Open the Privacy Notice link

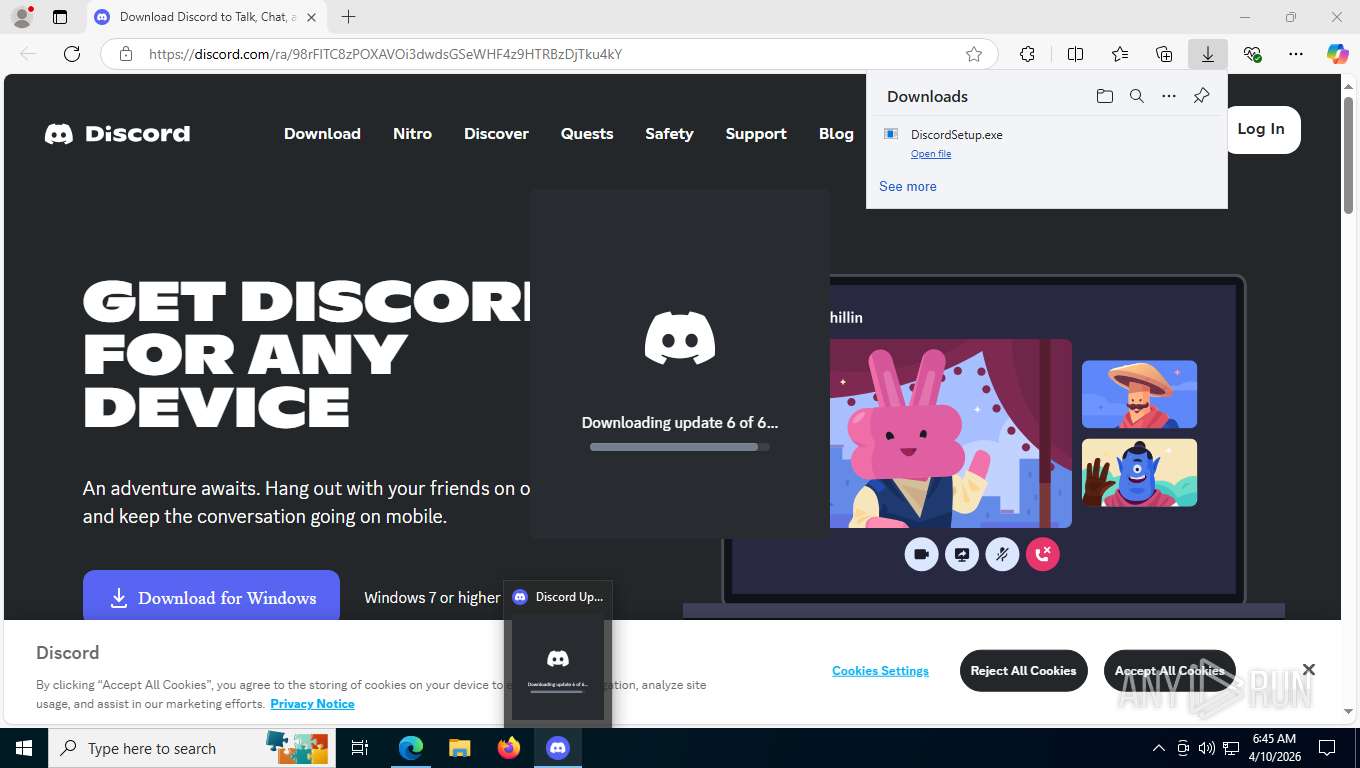312,704
